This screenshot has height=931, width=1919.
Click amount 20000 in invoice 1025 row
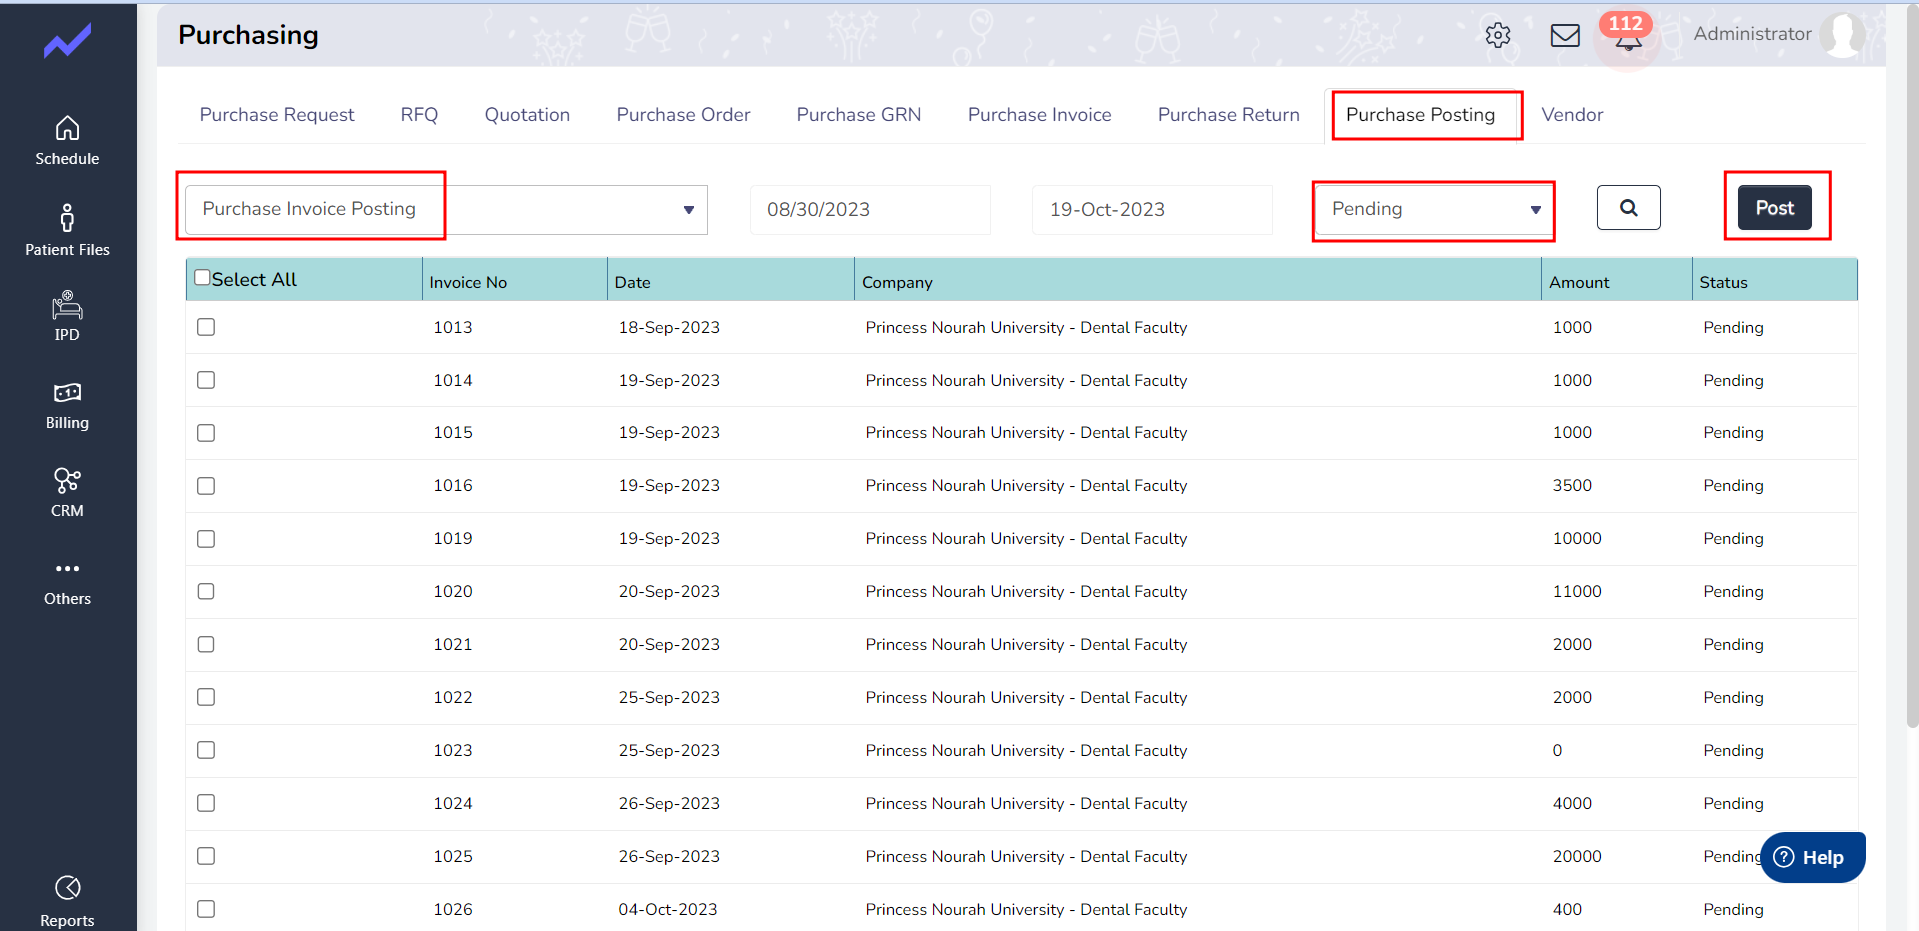click(1577, 856)
